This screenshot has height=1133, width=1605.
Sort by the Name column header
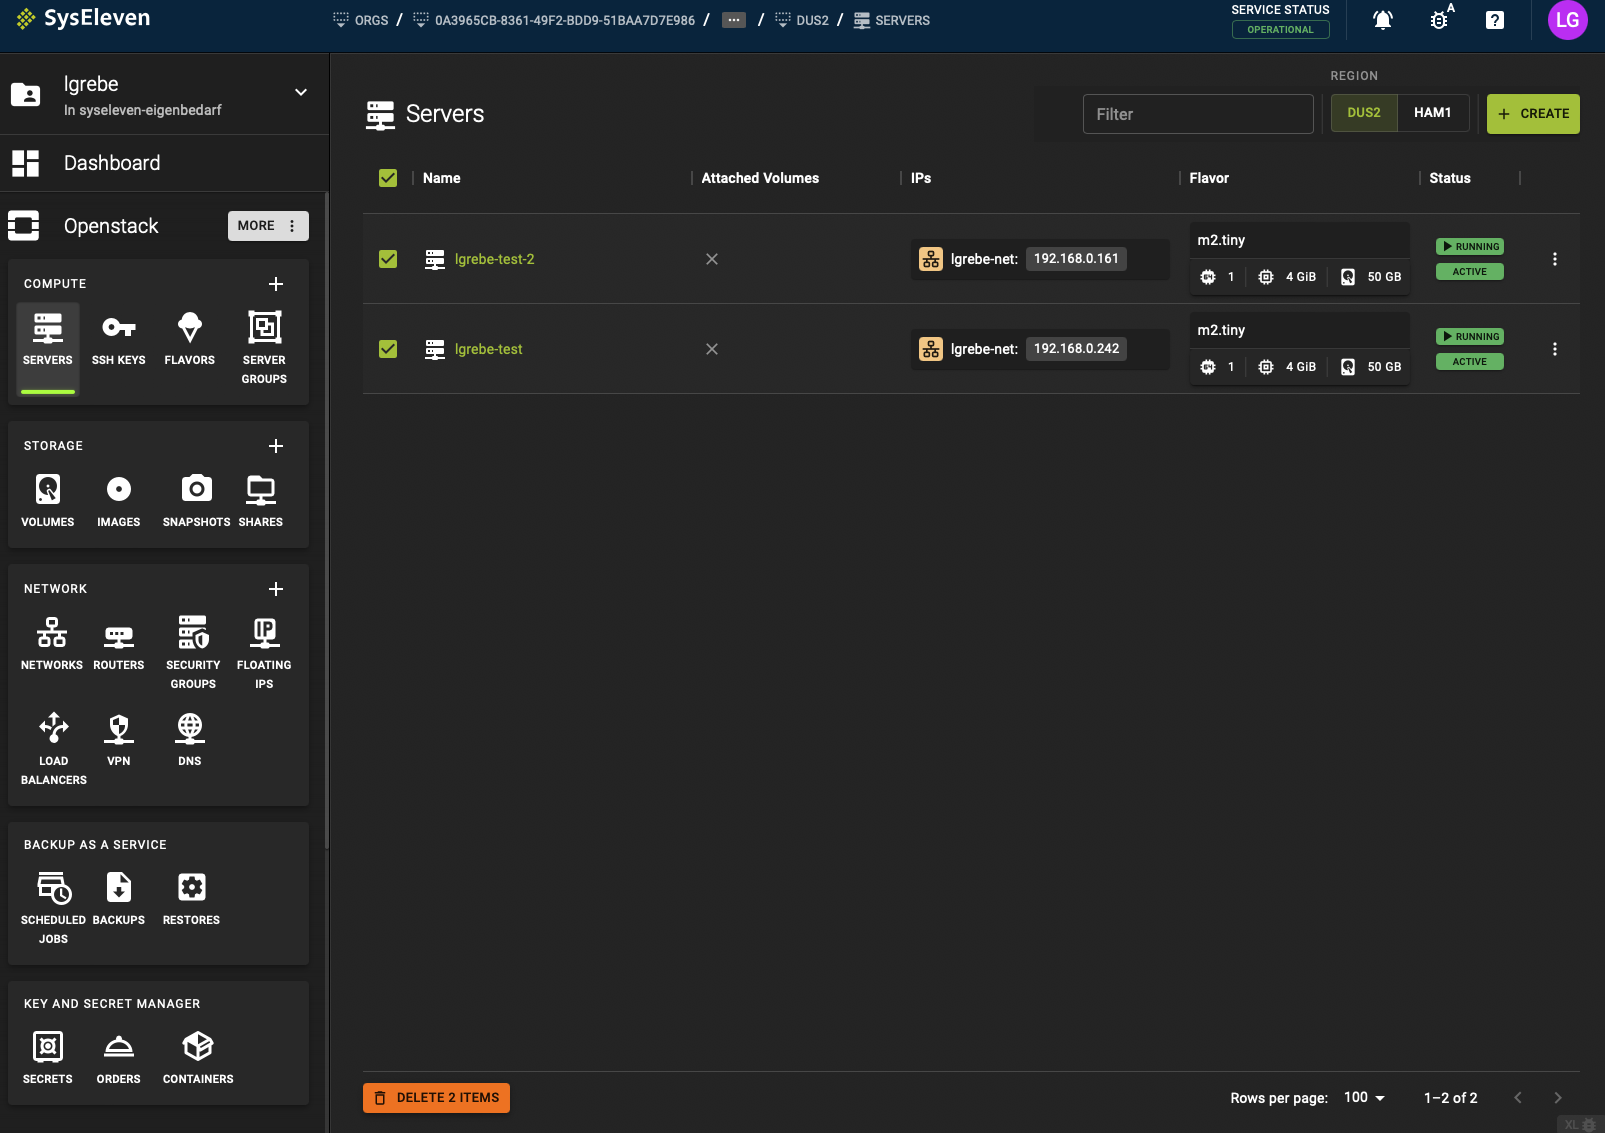coord(442,178)
